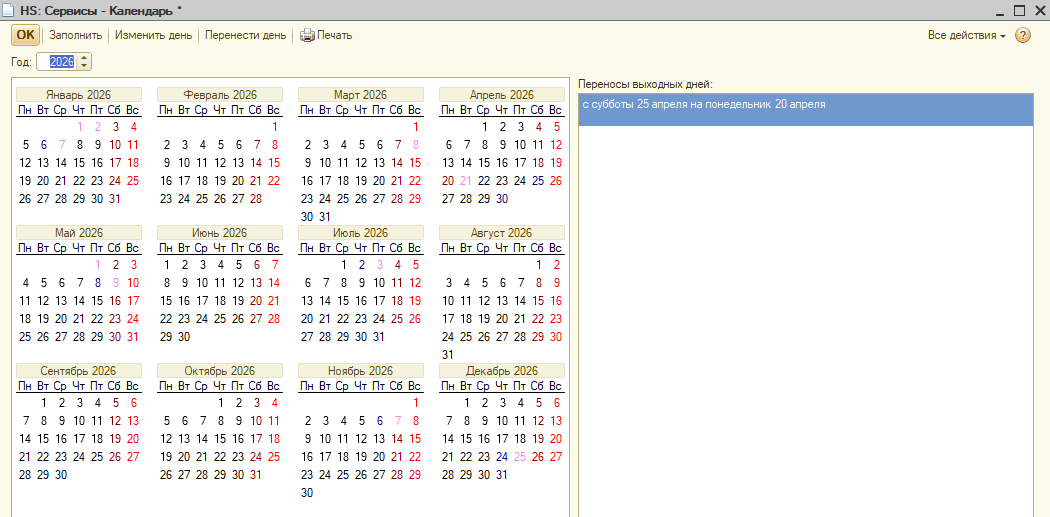Click the Октябрь 2026 header
Image resolution: width=1050 pixels, height=517 pixels.
(220, 370)
